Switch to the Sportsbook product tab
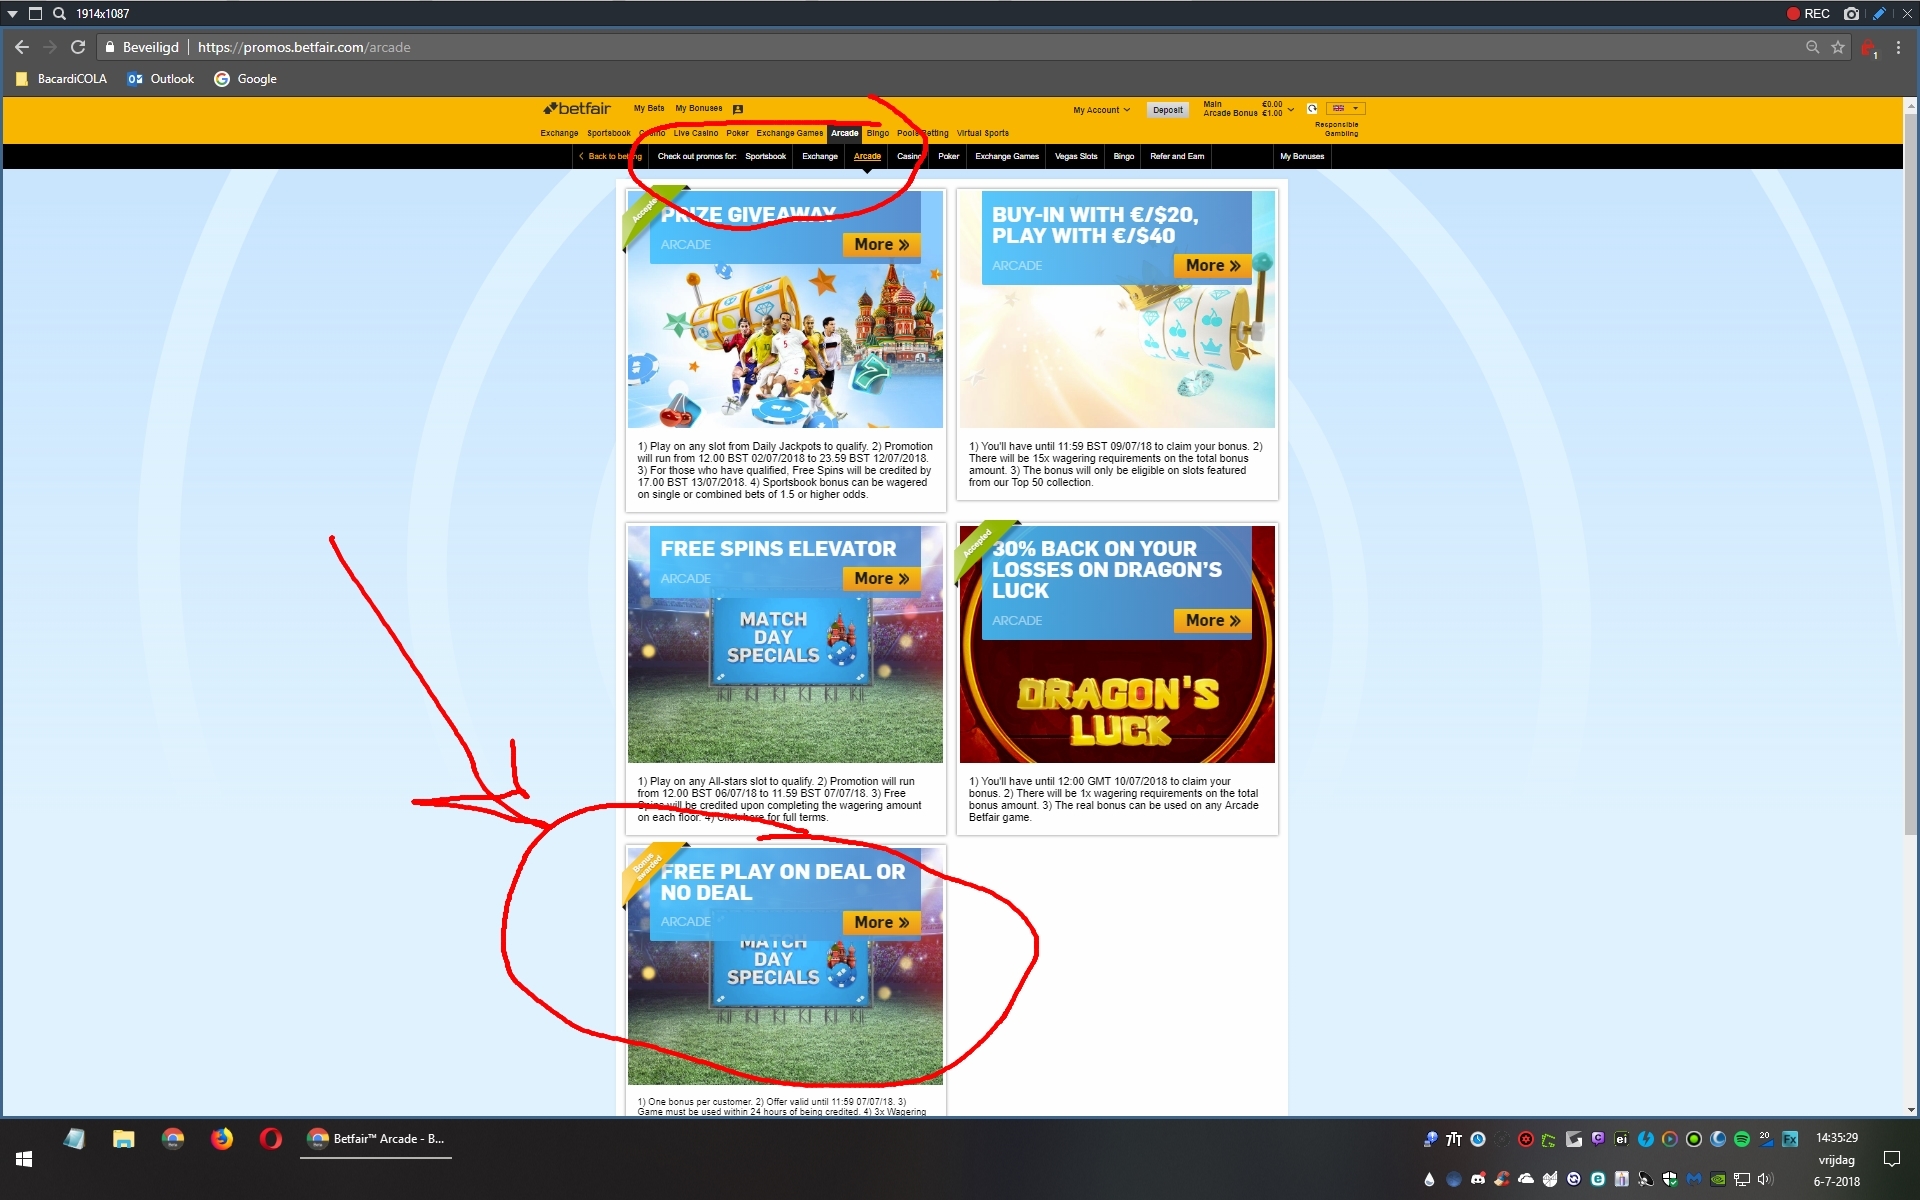This screenshot has height=1200, width=1920. click(x=608, y=133)
